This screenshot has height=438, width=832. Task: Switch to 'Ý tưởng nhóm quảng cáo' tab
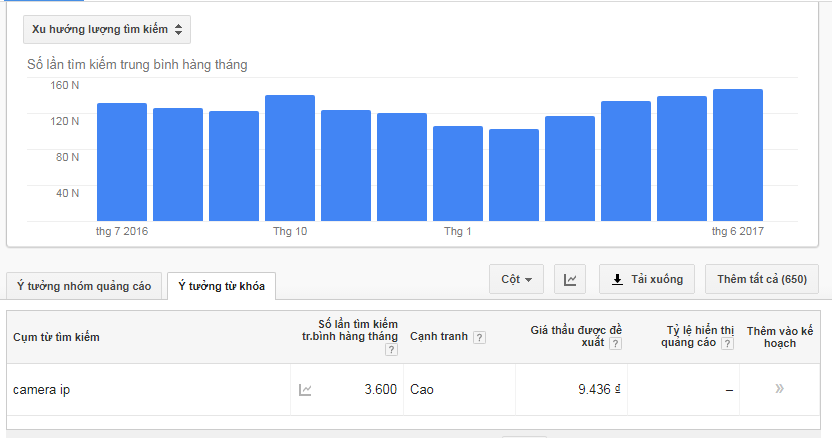[84, 286]
